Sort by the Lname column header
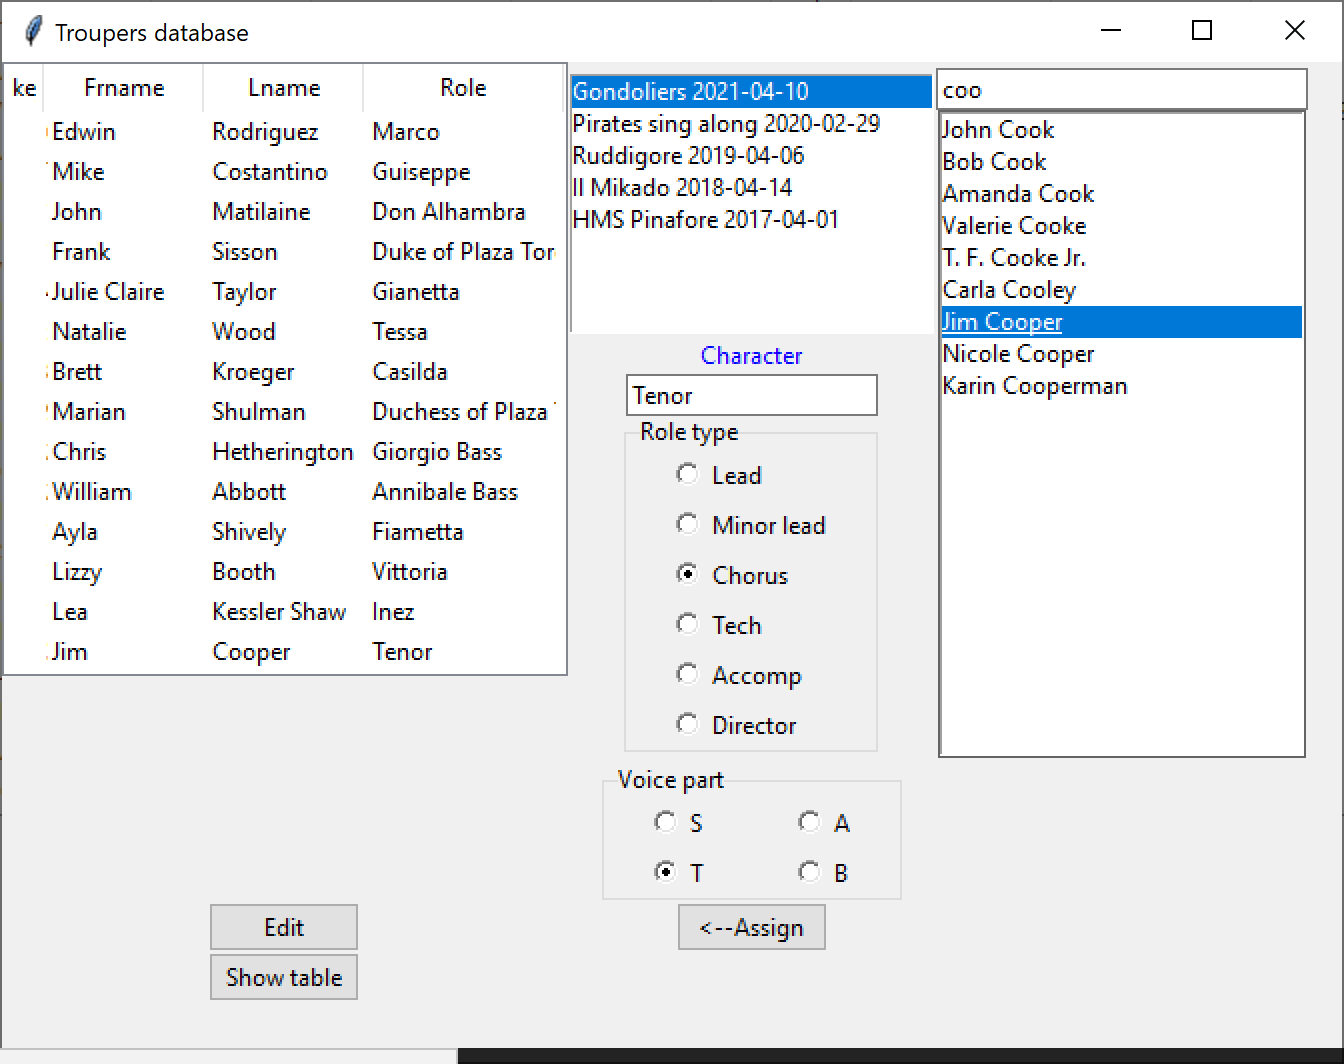 pyautogui.click(x=284, y=88)
